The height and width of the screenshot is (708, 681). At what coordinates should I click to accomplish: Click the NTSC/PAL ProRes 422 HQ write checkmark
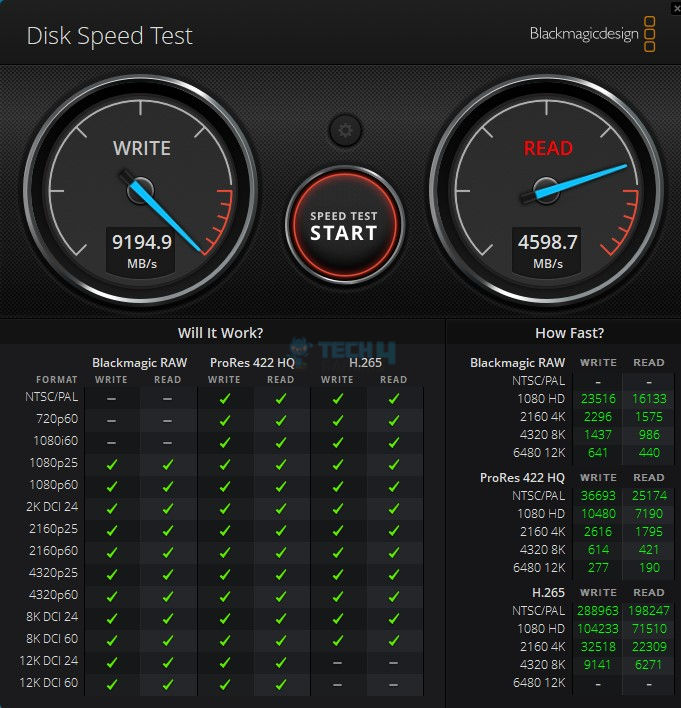click(224, 399)
